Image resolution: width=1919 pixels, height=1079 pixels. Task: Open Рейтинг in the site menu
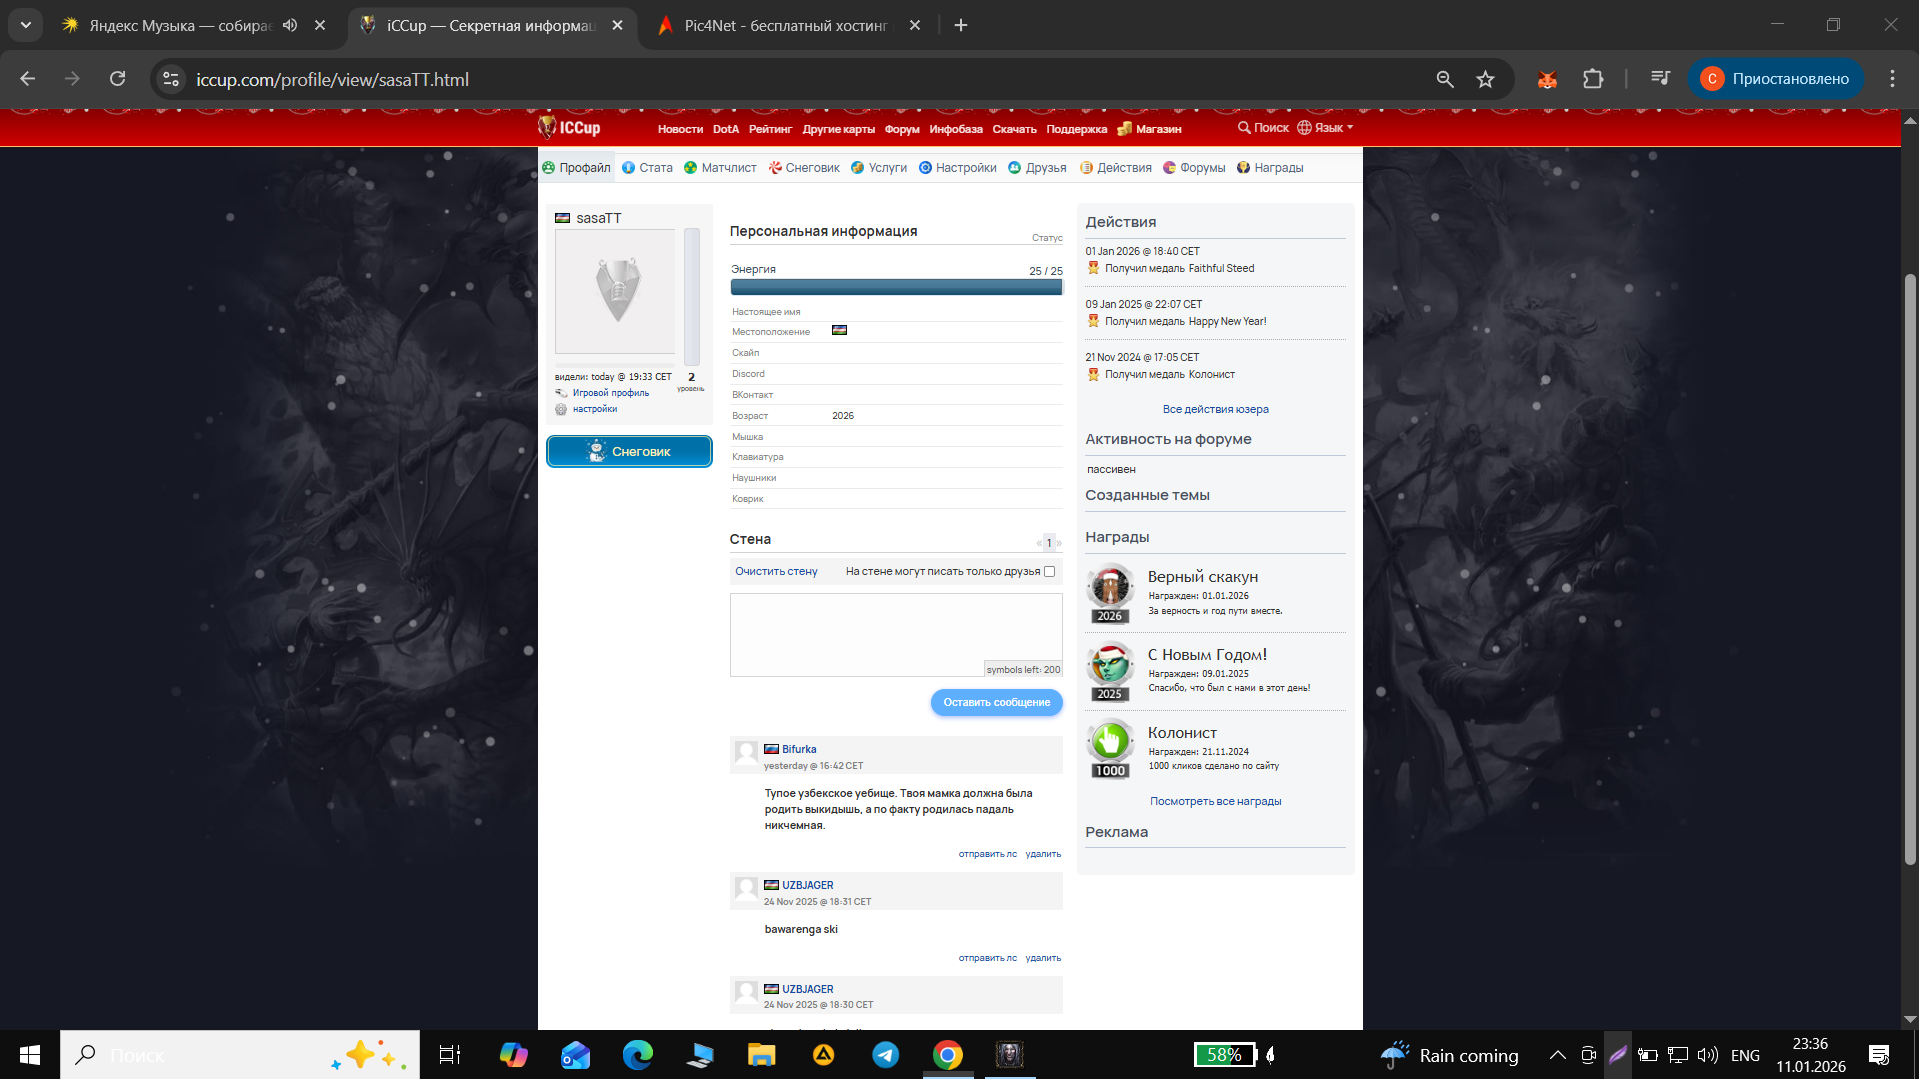(x=770, y=129)
